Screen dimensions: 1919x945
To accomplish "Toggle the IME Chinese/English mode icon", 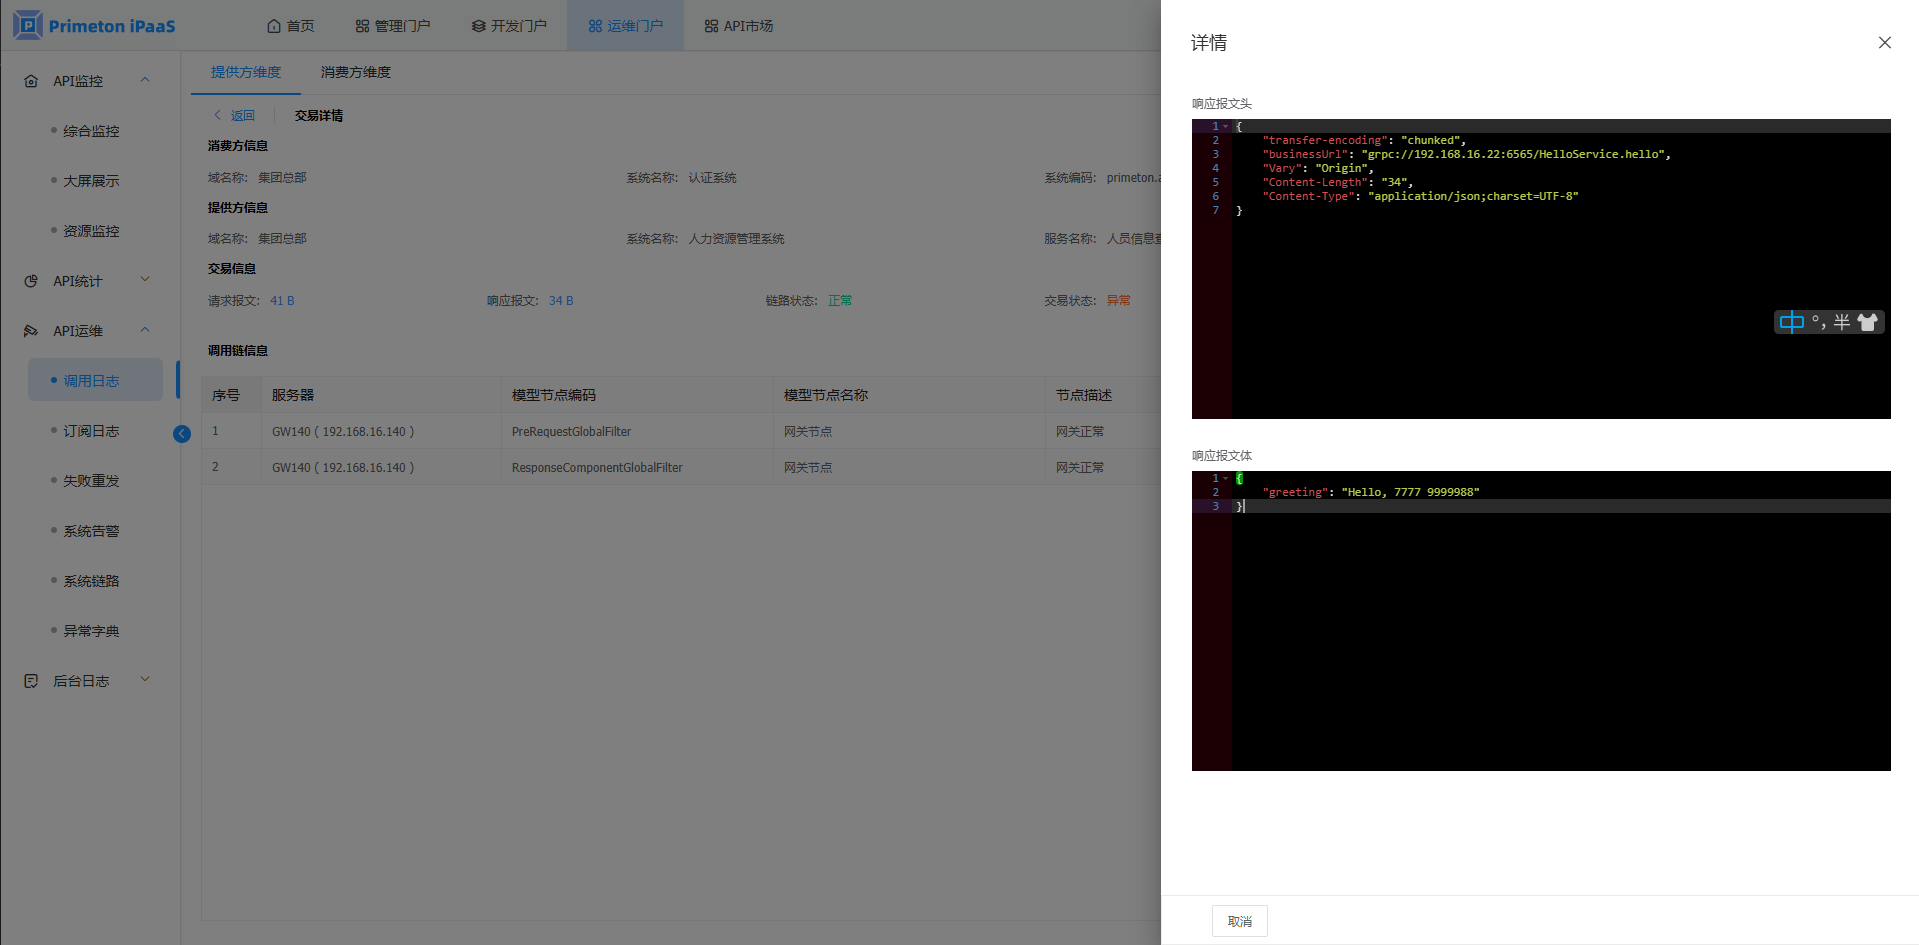I will coord(1791,322).
